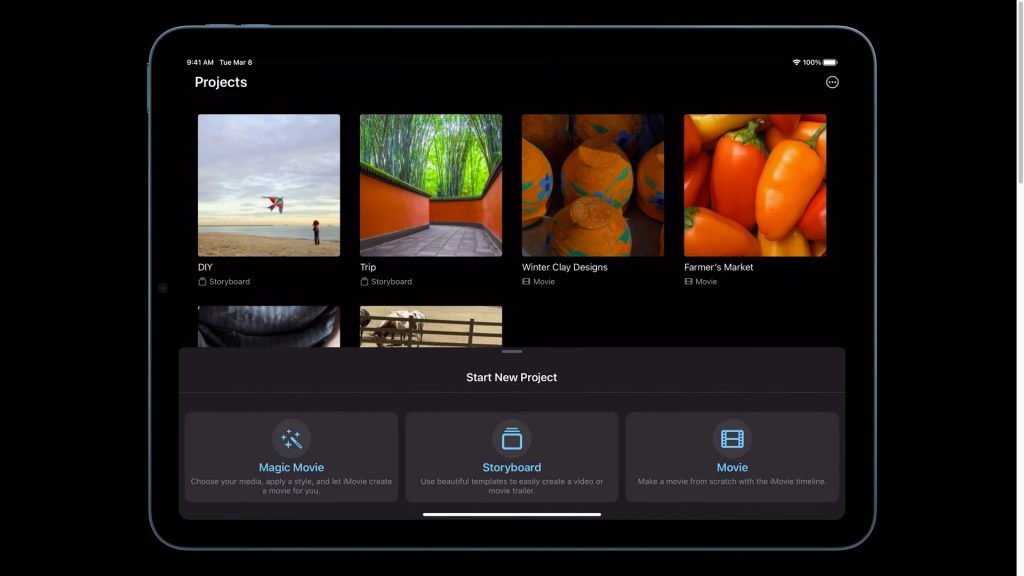Open the Trip bamboo path thumbnail
This screenshot has width=1024, height=576.
pyautogui.click(x=431, y=185)
